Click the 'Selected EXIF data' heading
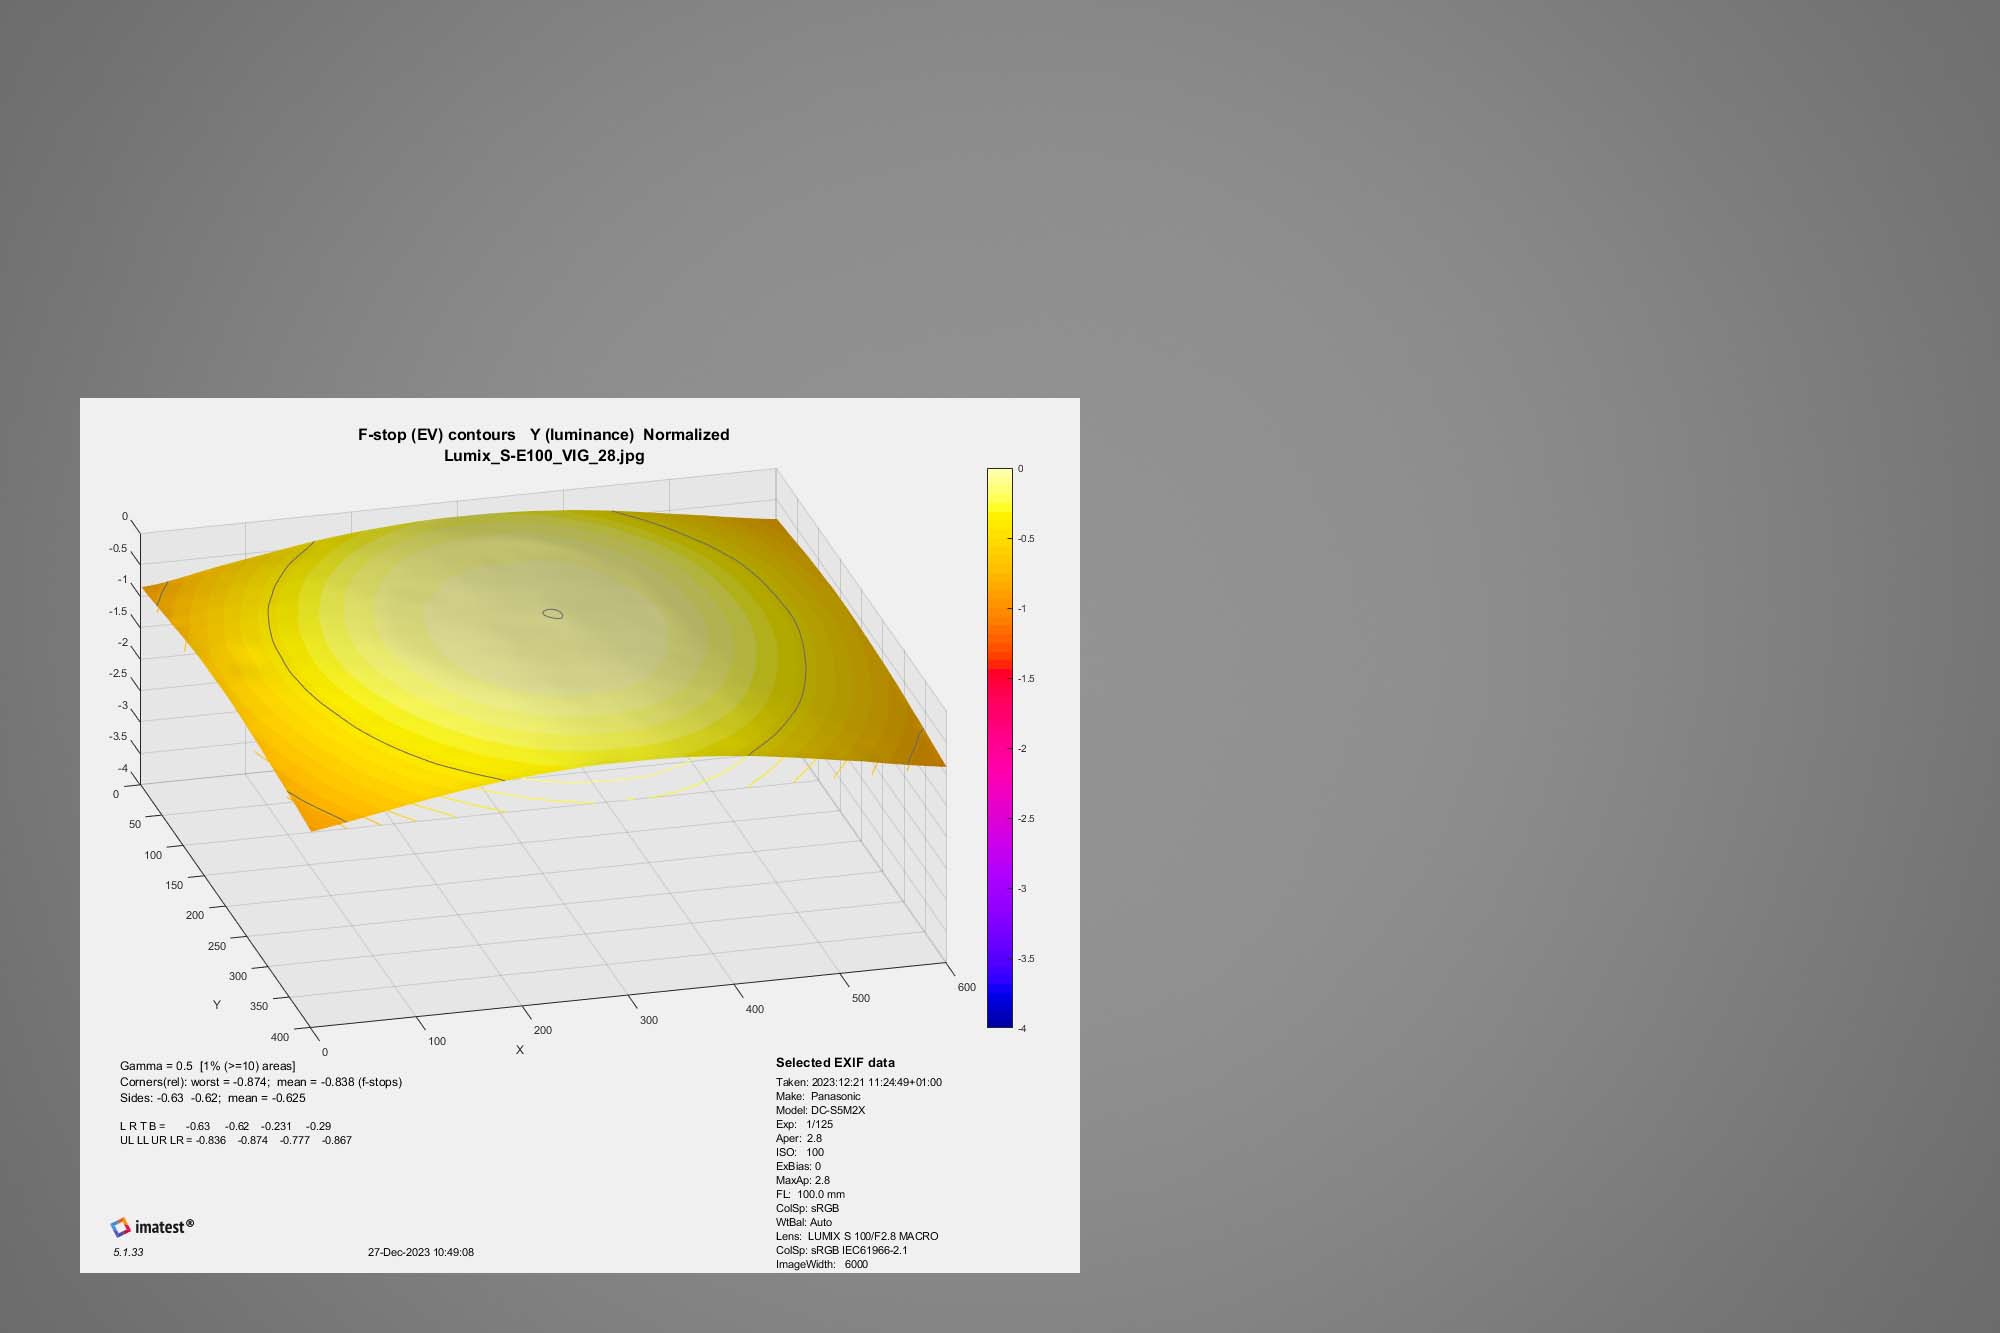This screenshot has height=1333, width=2000. click(x=835, y=1063)
